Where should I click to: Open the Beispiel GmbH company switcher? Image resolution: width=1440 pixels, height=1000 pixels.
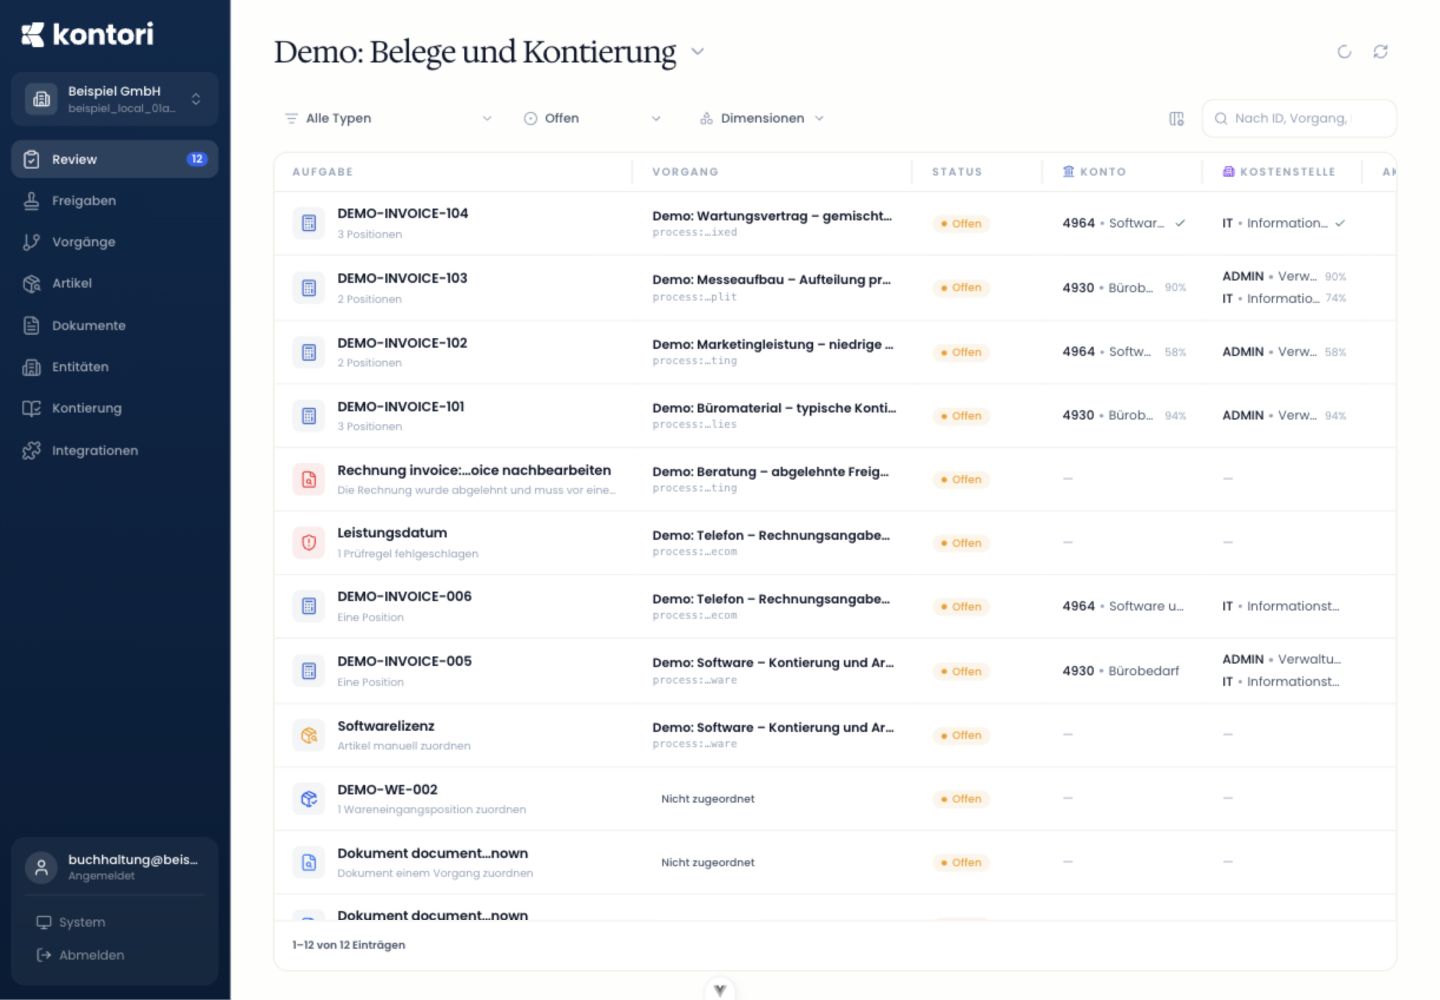[115, 99]
